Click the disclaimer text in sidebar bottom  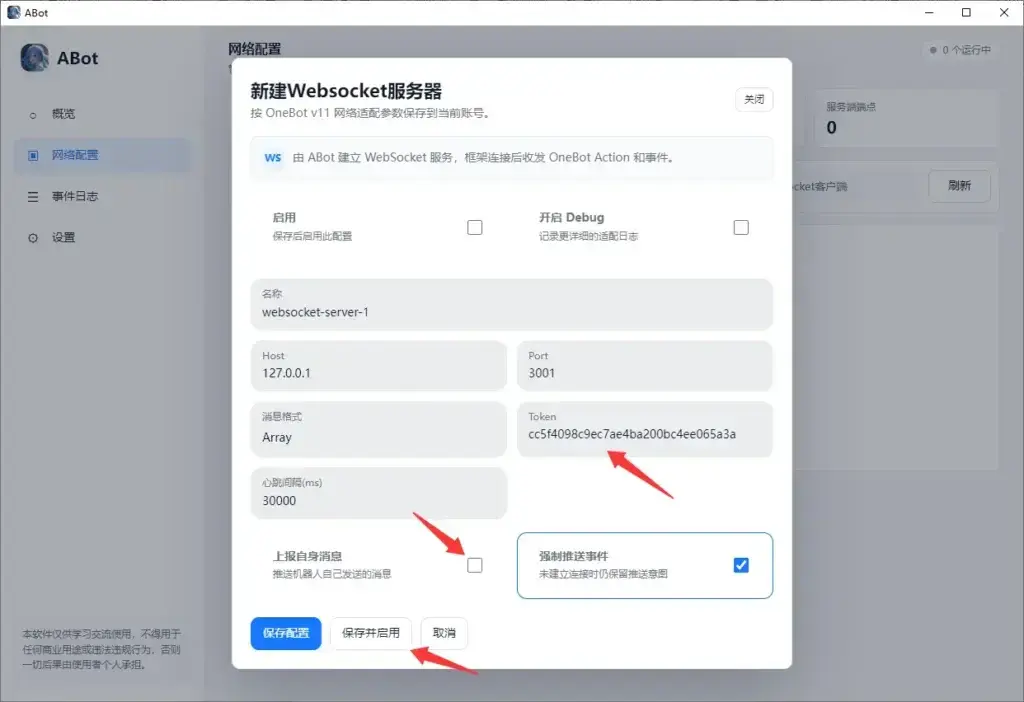tap(101, 649)
